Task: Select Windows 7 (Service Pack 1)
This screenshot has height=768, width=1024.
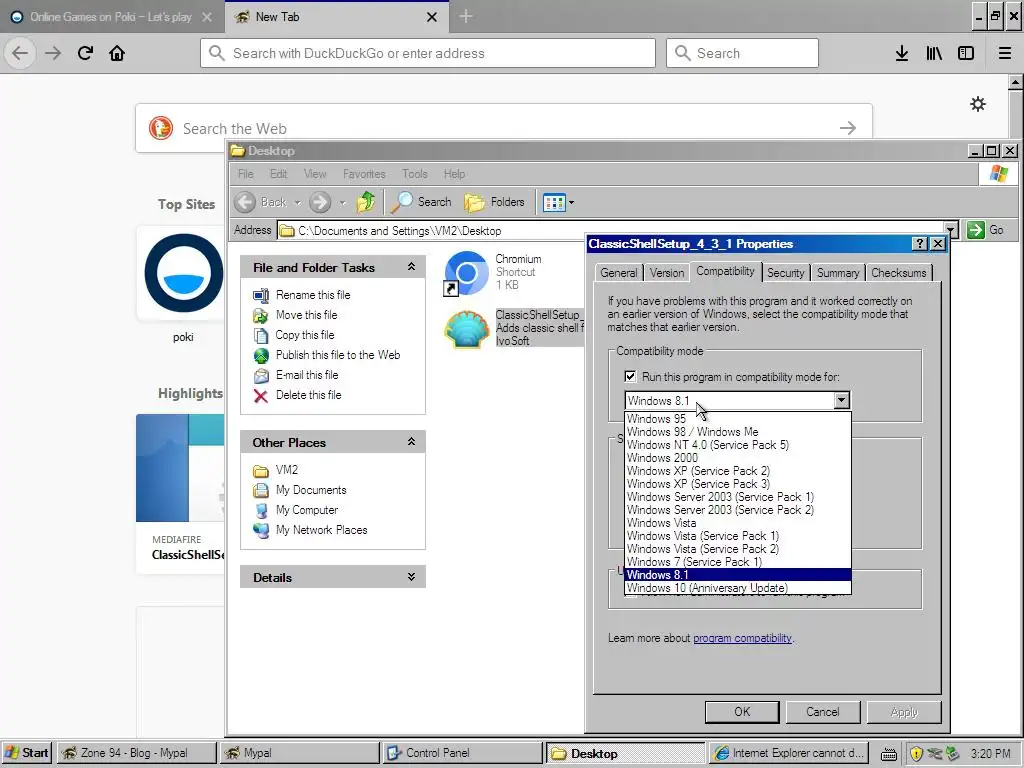Action: 738,562
